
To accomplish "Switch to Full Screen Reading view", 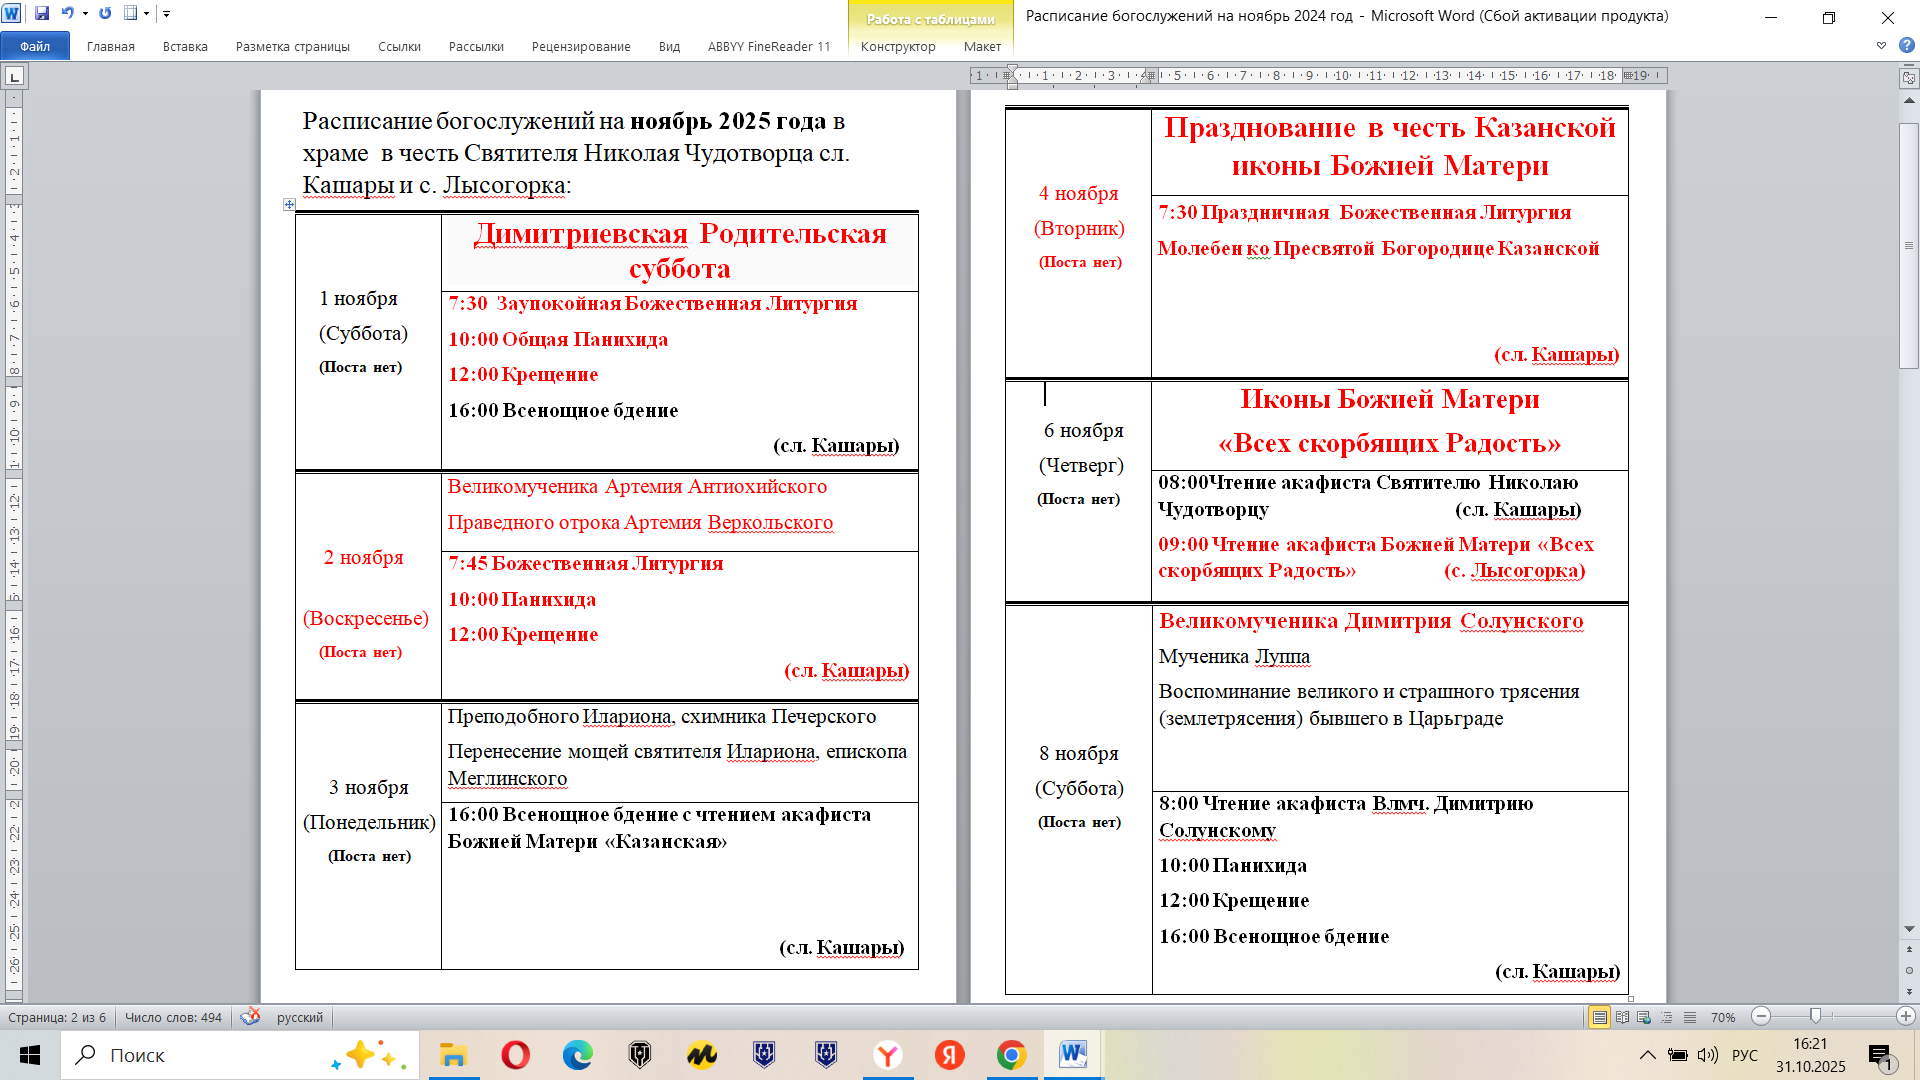I will [1622, 1017].
